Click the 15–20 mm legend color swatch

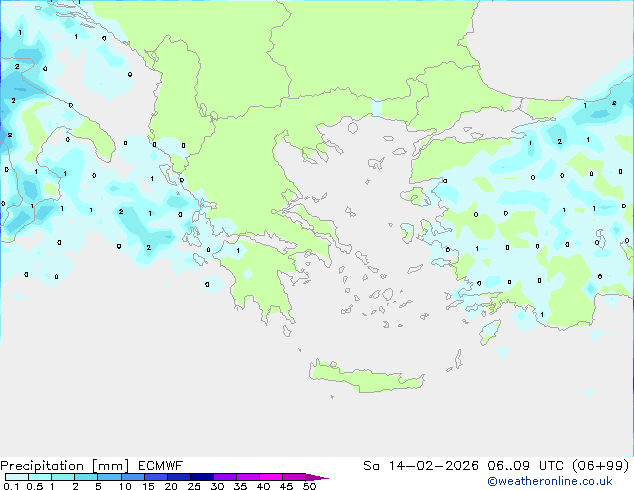coord(156,477)
